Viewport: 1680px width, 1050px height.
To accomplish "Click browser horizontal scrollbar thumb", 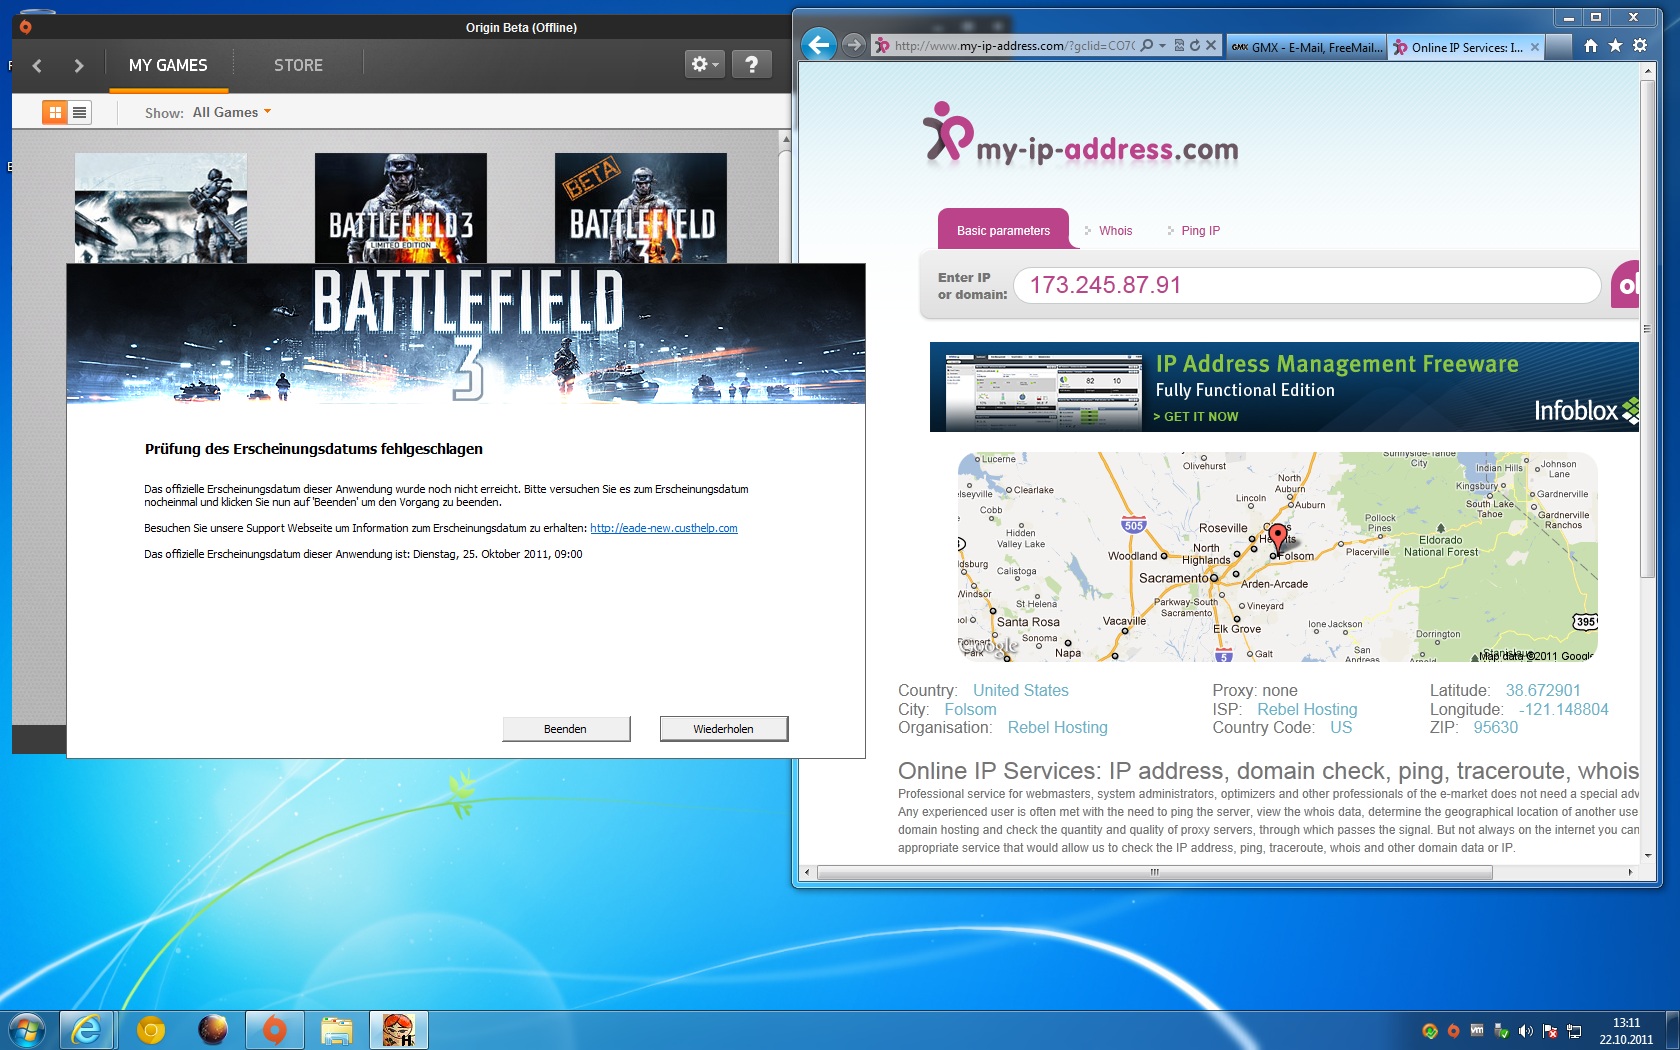I will click(1155, 872).
